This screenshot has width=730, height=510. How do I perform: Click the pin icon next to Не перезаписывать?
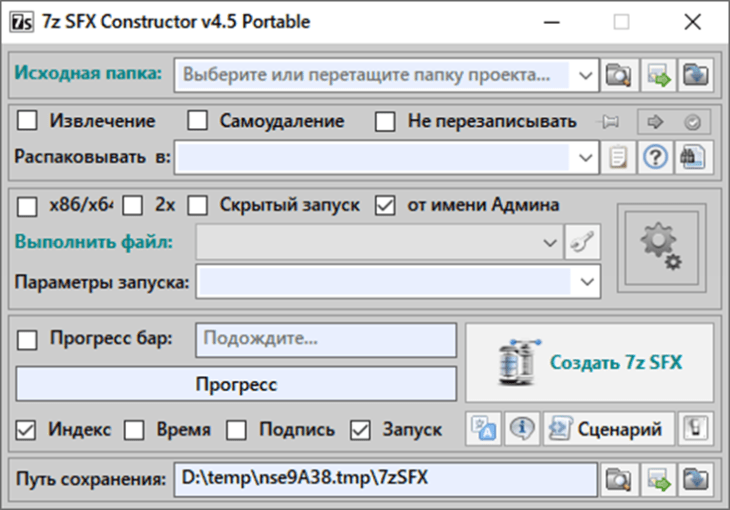[608, 122]
